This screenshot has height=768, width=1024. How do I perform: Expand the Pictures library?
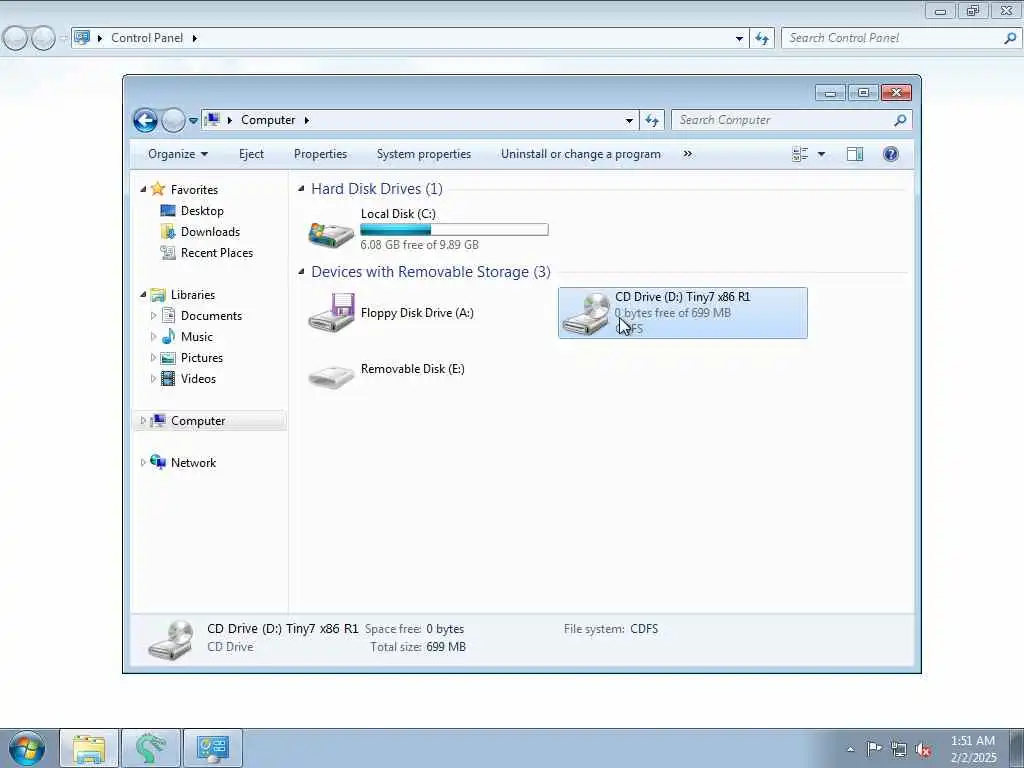[153, 358]
